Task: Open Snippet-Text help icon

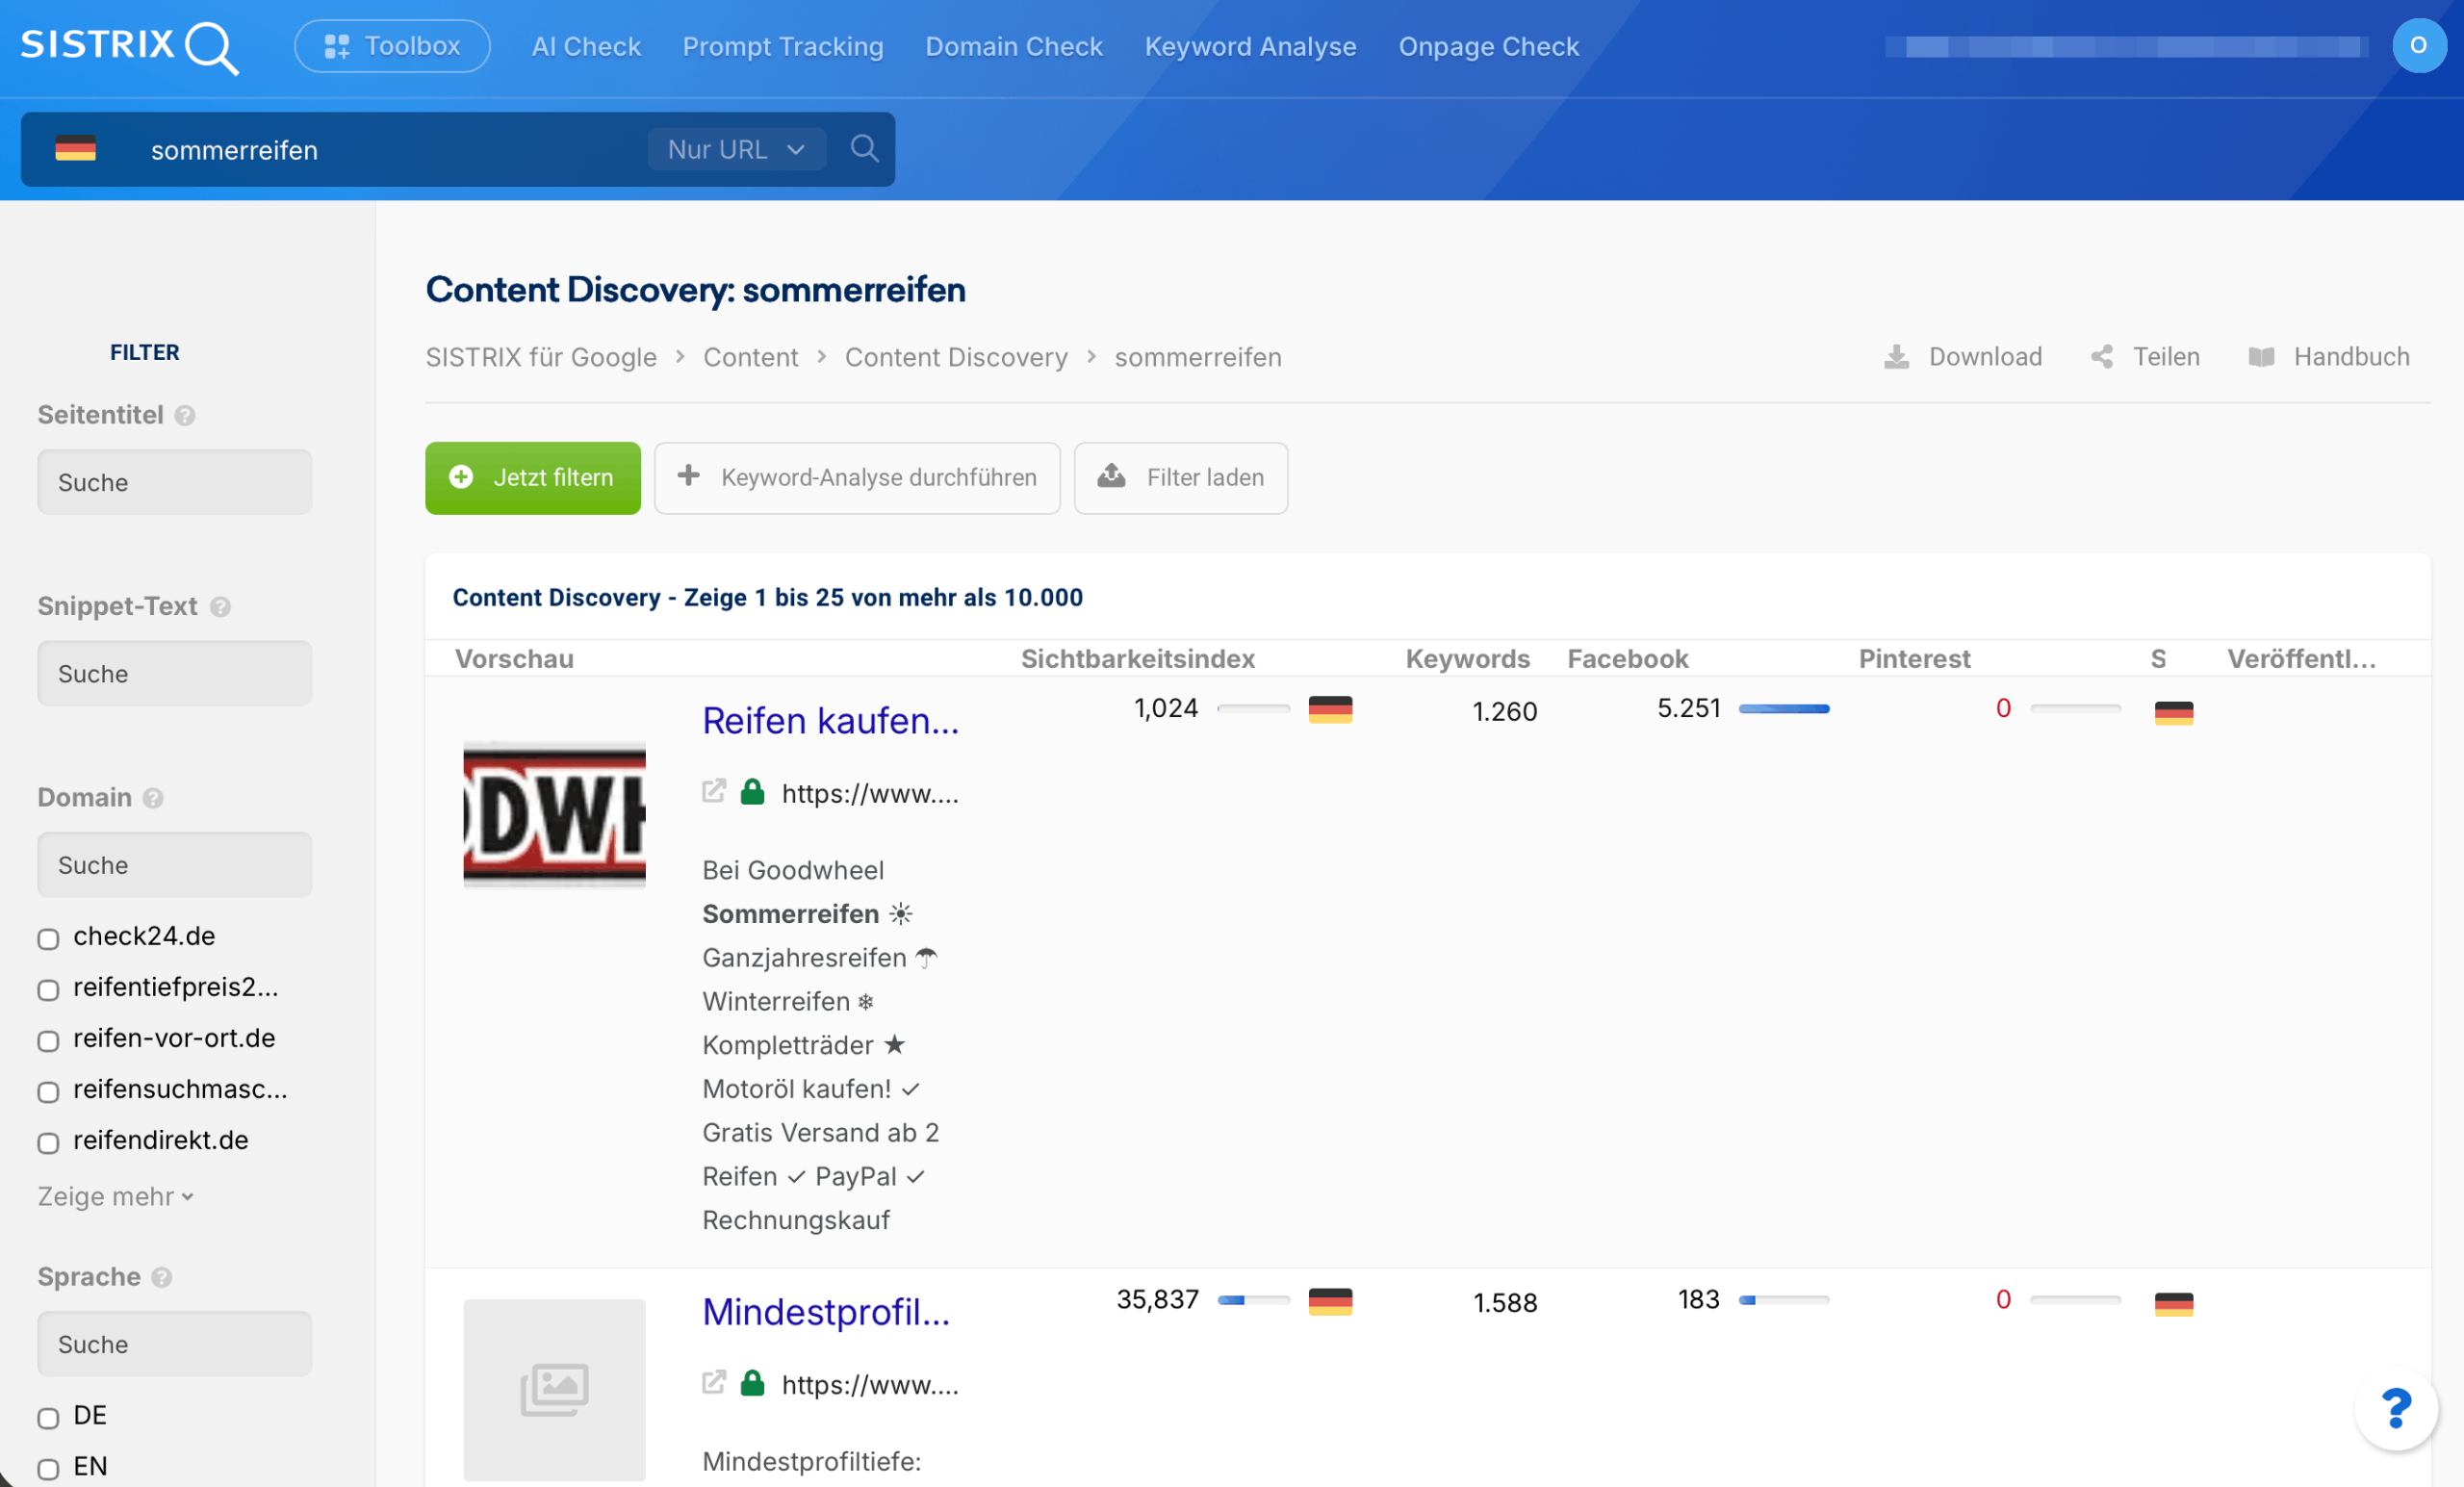Action: pyautogui.click(x=221, y=607)
